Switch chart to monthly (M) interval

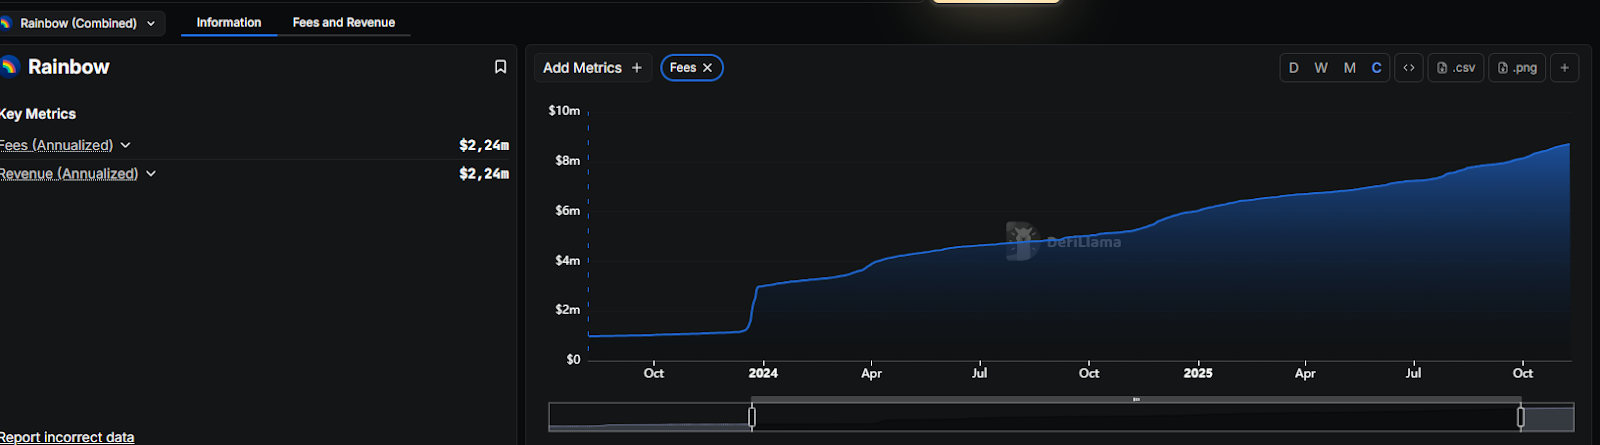pos(1349,68)
